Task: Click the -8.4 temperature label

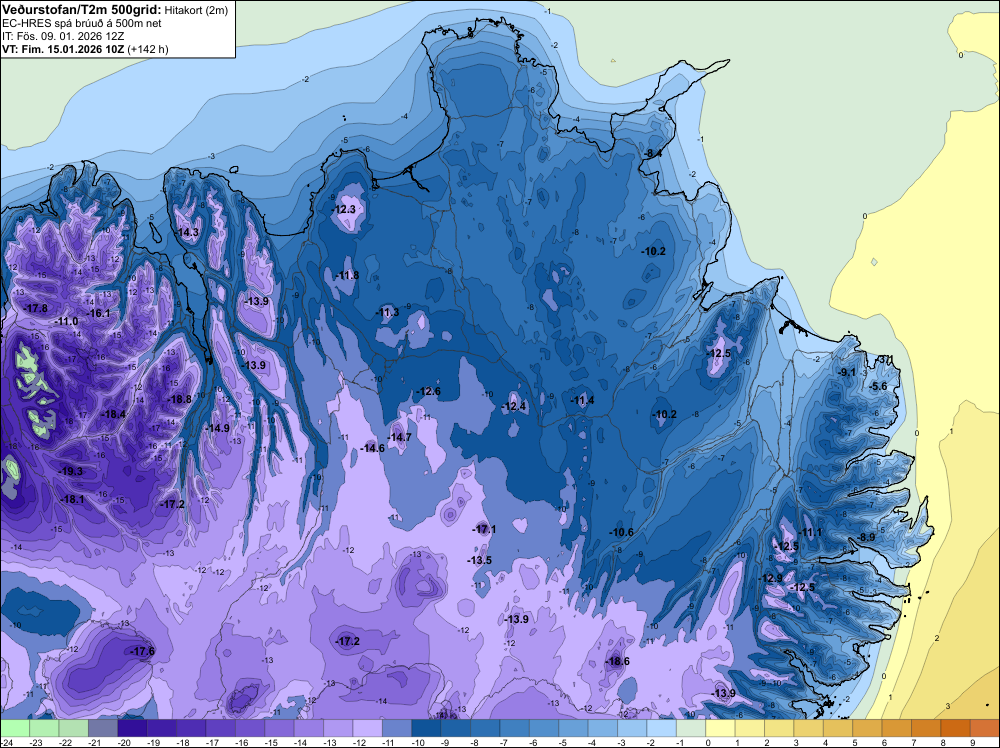Action: pos(652,153)
